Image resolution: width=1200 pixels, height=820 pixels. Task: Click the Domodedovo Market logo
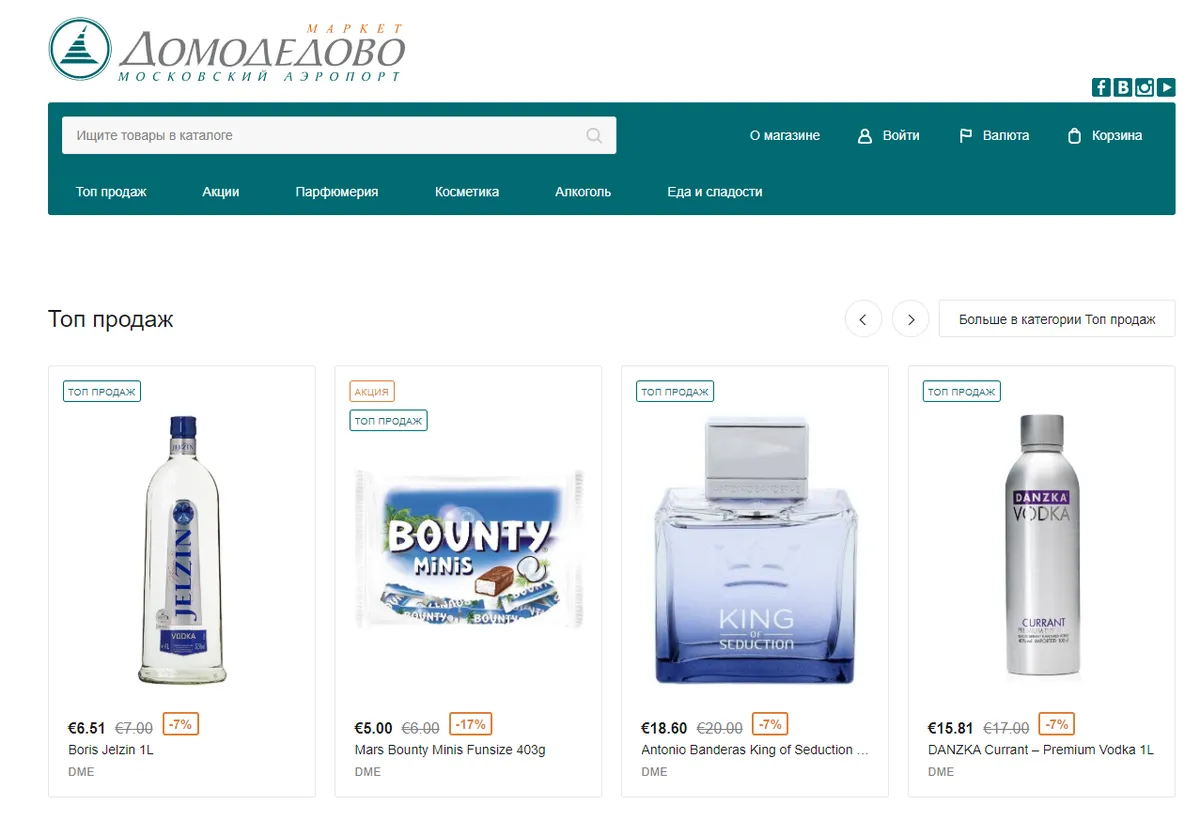(228, 51)
